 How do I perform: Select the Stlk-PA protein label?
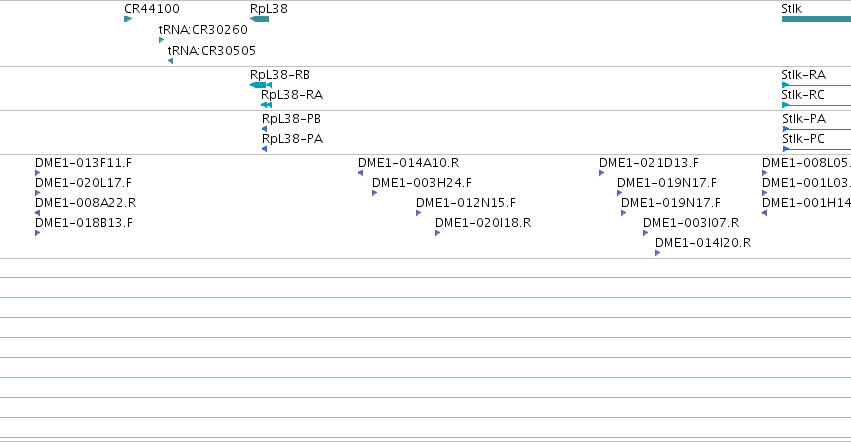coord(804,118)
